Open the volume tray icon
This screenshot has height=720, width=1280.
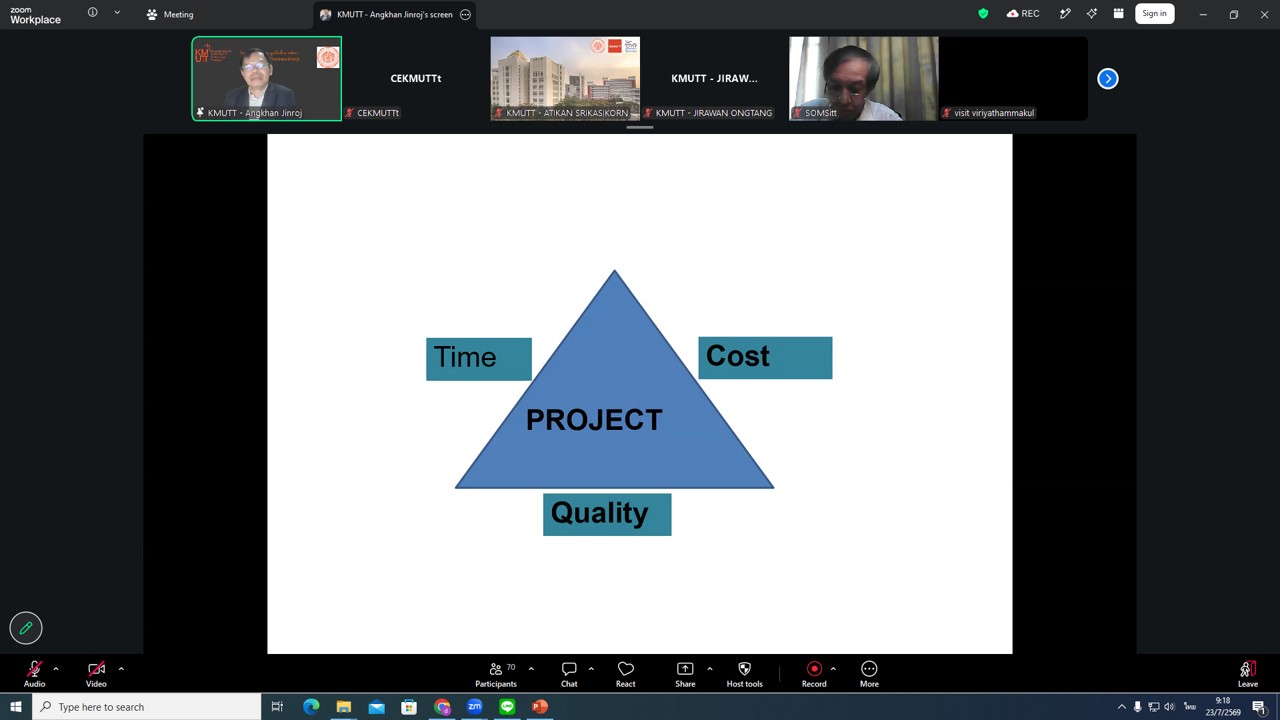[x=1169, y=707]
